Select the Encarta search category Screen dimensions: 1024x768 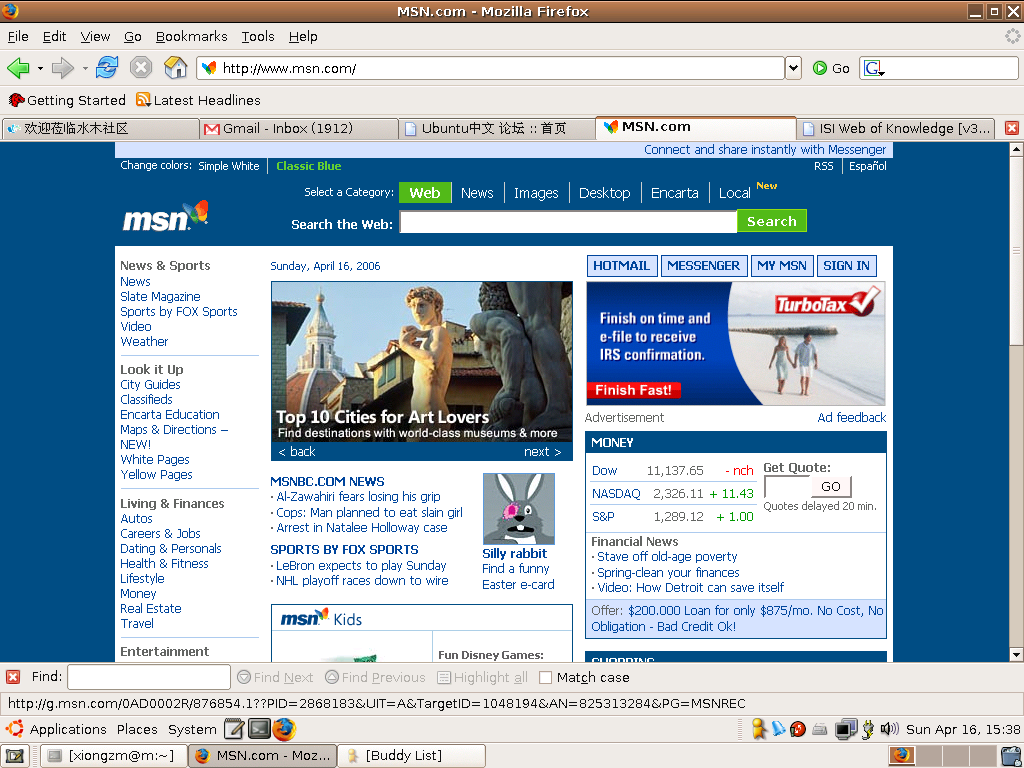tap(675, 193)
